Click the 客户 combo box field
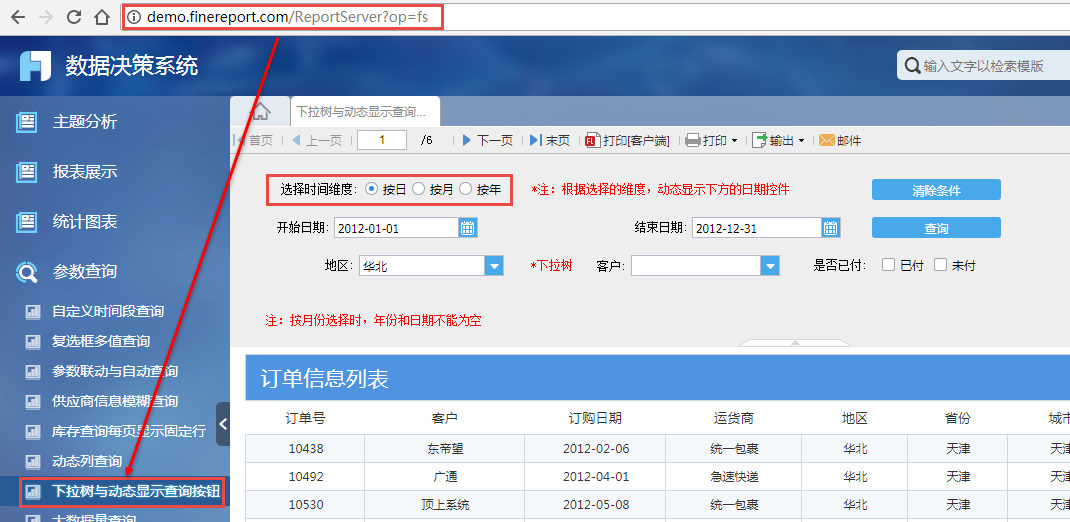The height and width of the screenshot is (522, 1070). click(x=696, y=266)
